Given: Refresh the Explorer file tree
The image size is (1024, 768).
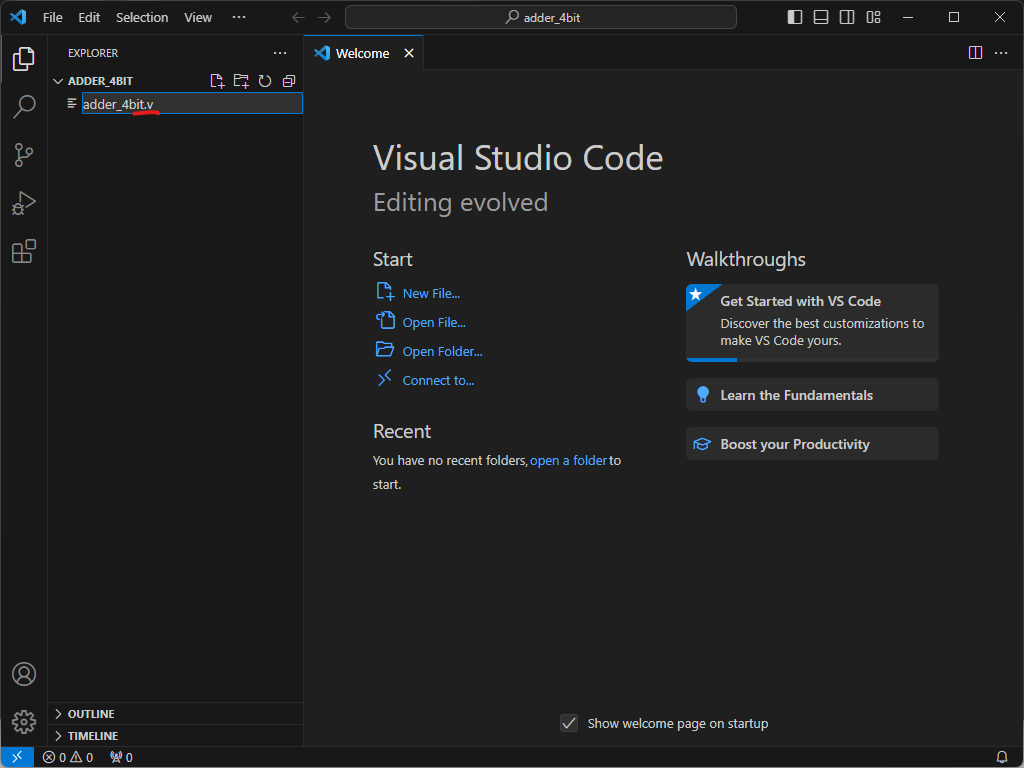Looking at the screenshot, I should 265,81.
